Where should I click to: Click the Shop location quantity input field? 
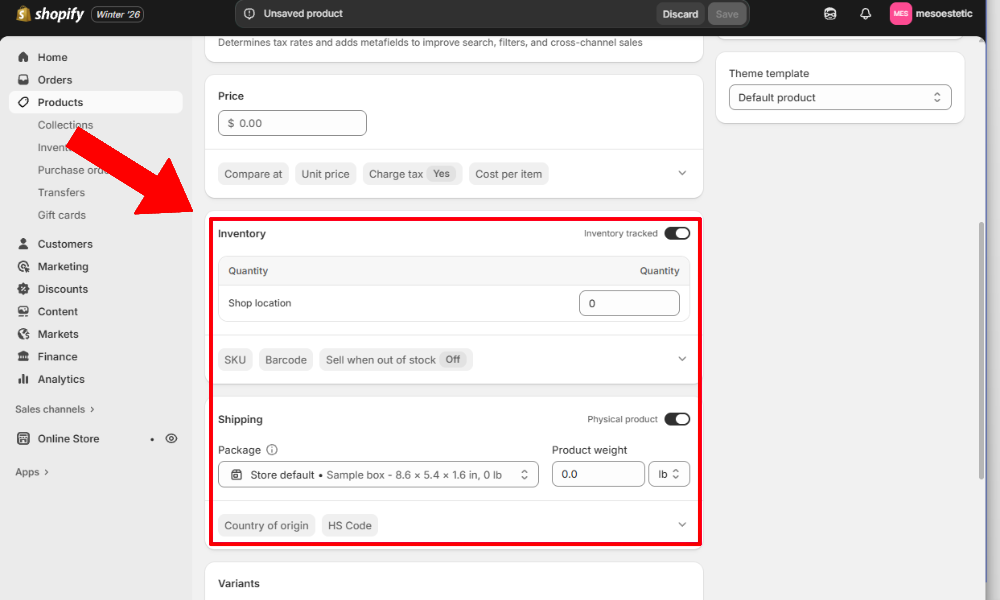(x=629, y=302)
